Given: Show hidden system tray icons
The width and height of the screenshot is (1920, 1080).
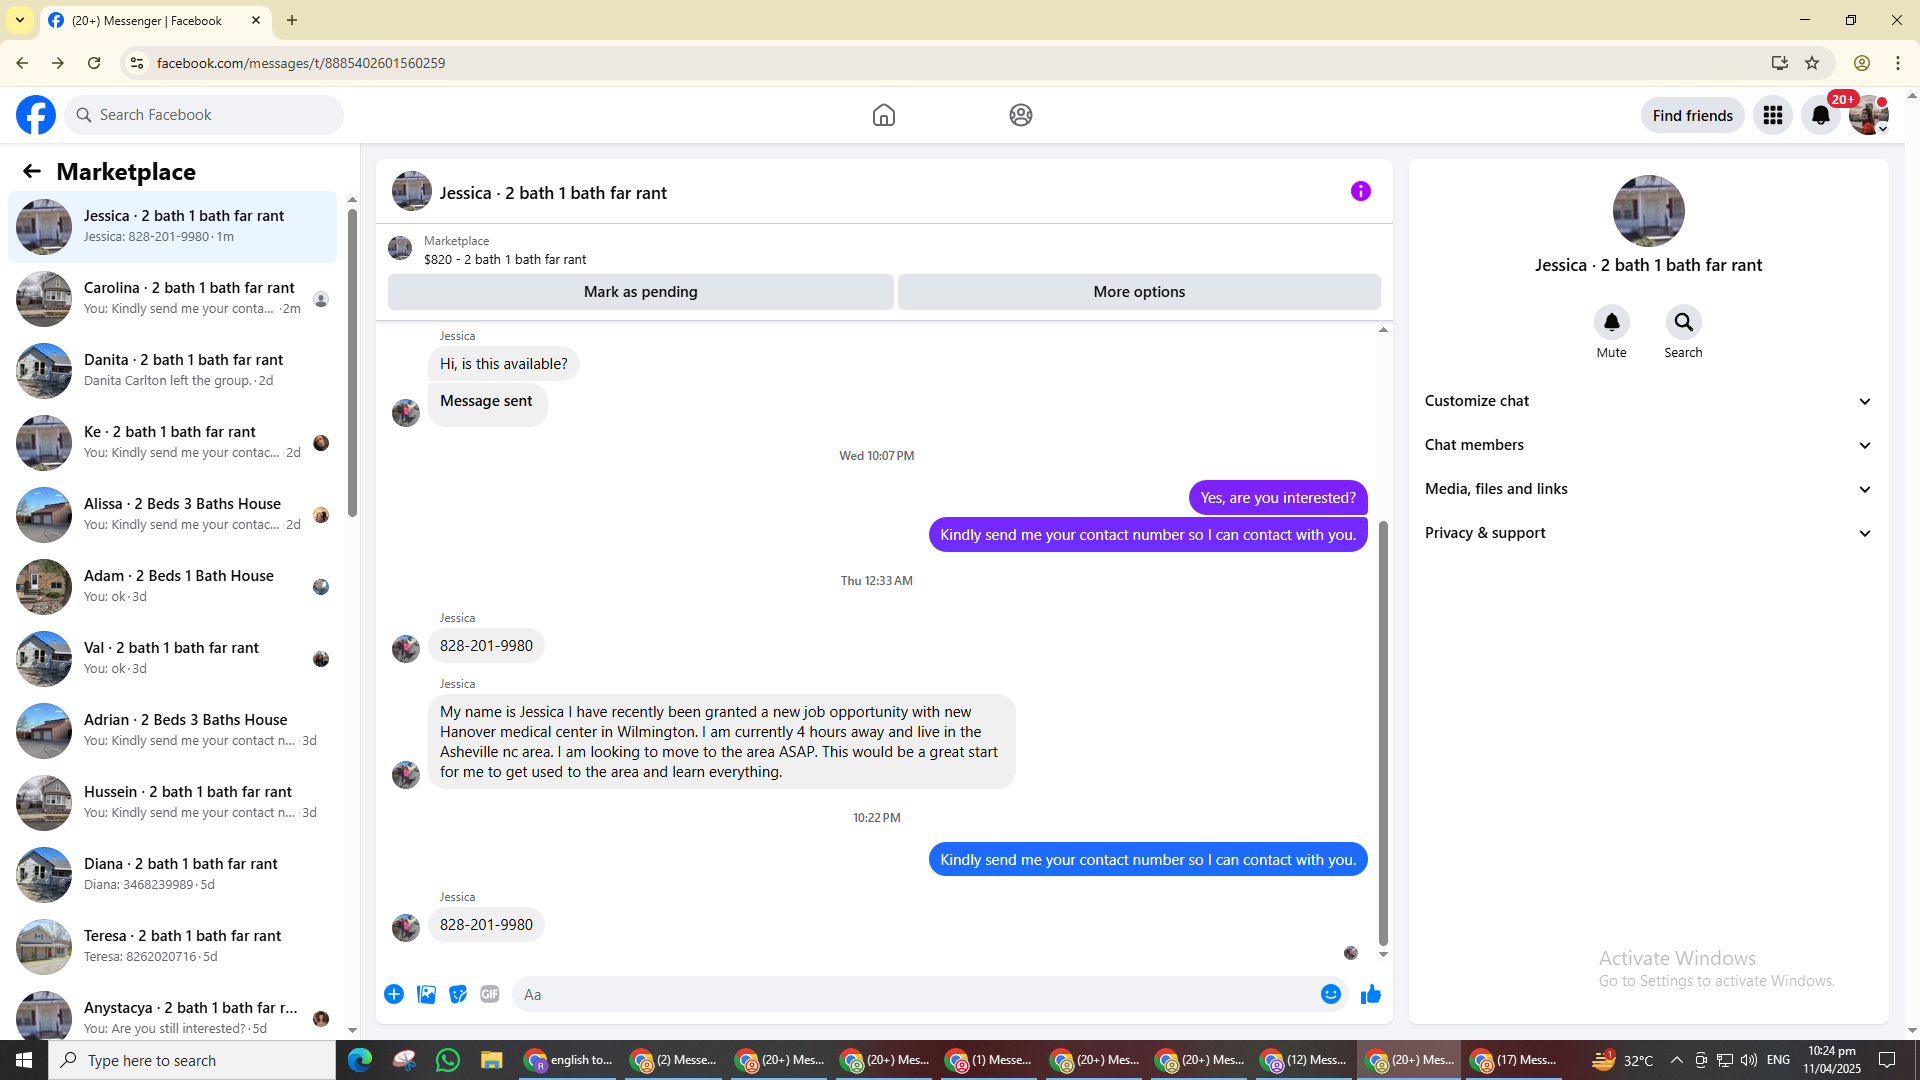Looking at the screenshot, I should (x=1677, y=1060).
